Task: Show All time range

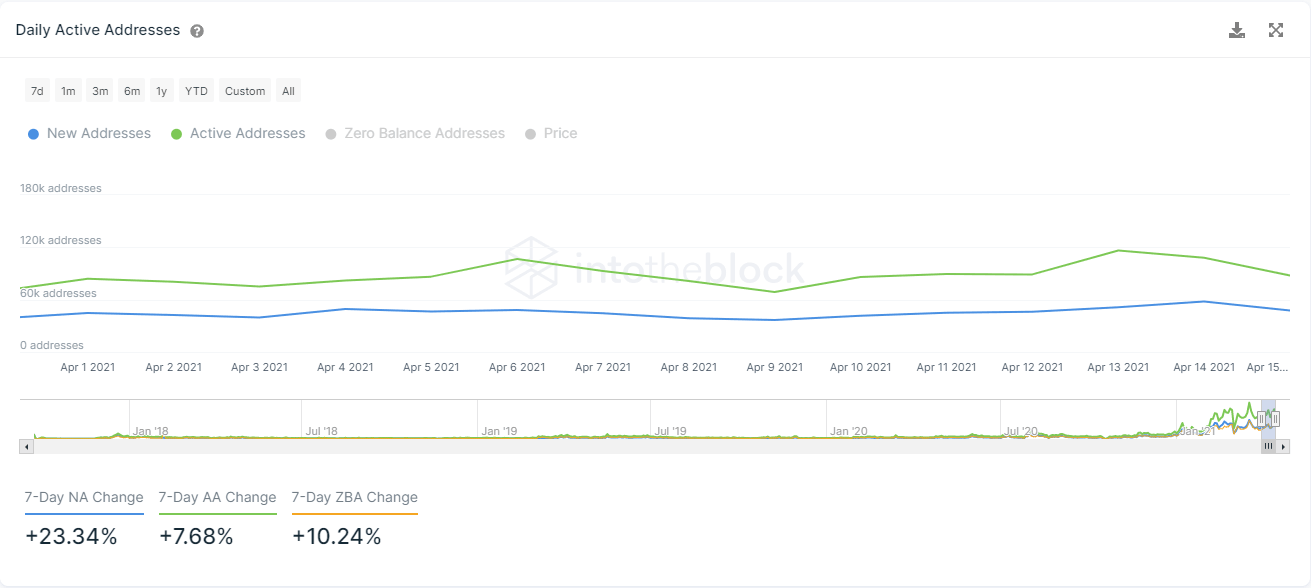Action: coord(288,91)
